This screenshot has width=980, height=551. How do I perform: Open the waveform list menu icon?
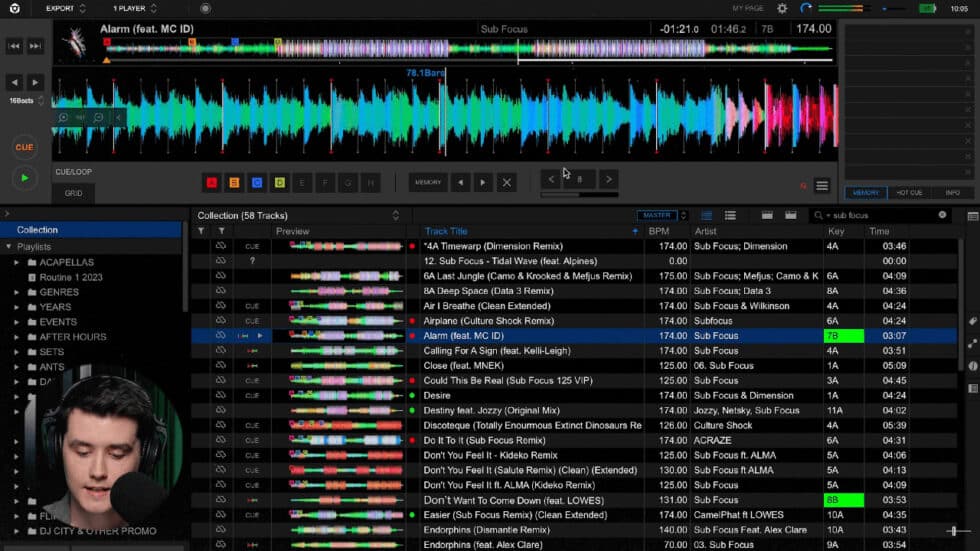click(822, 185)
